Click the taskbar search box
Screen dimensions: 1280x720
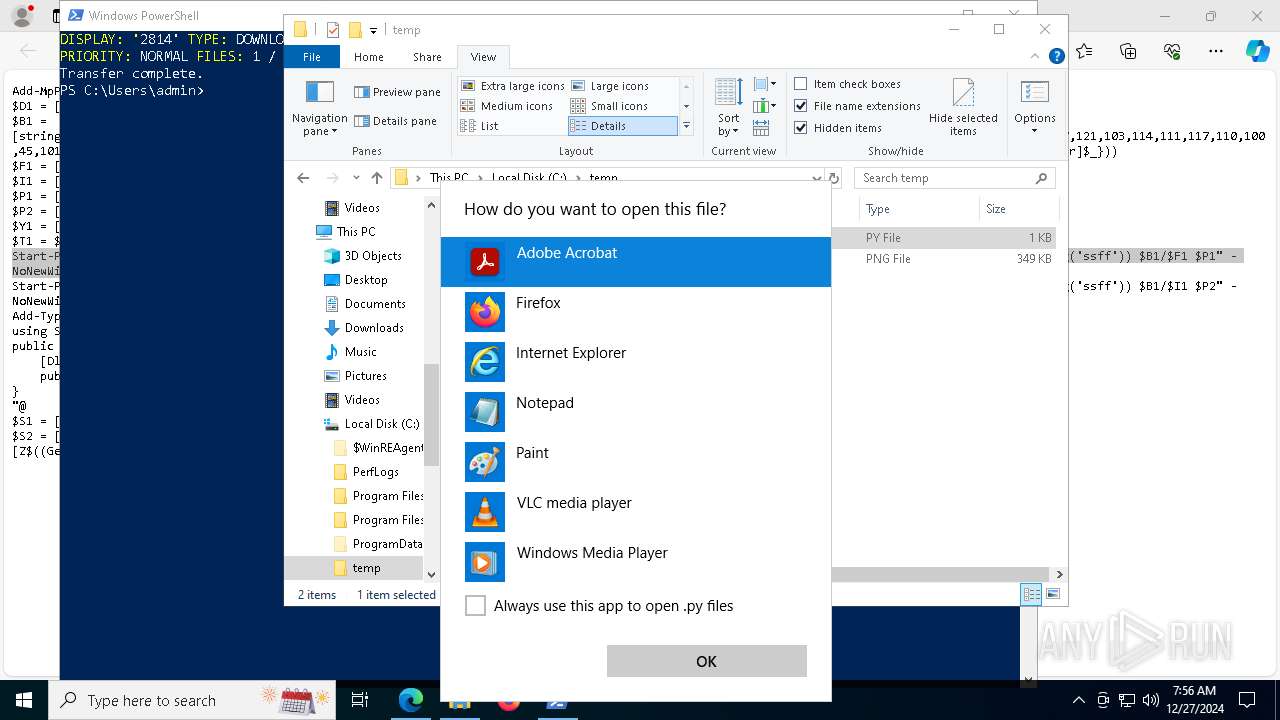click(192, 700)
